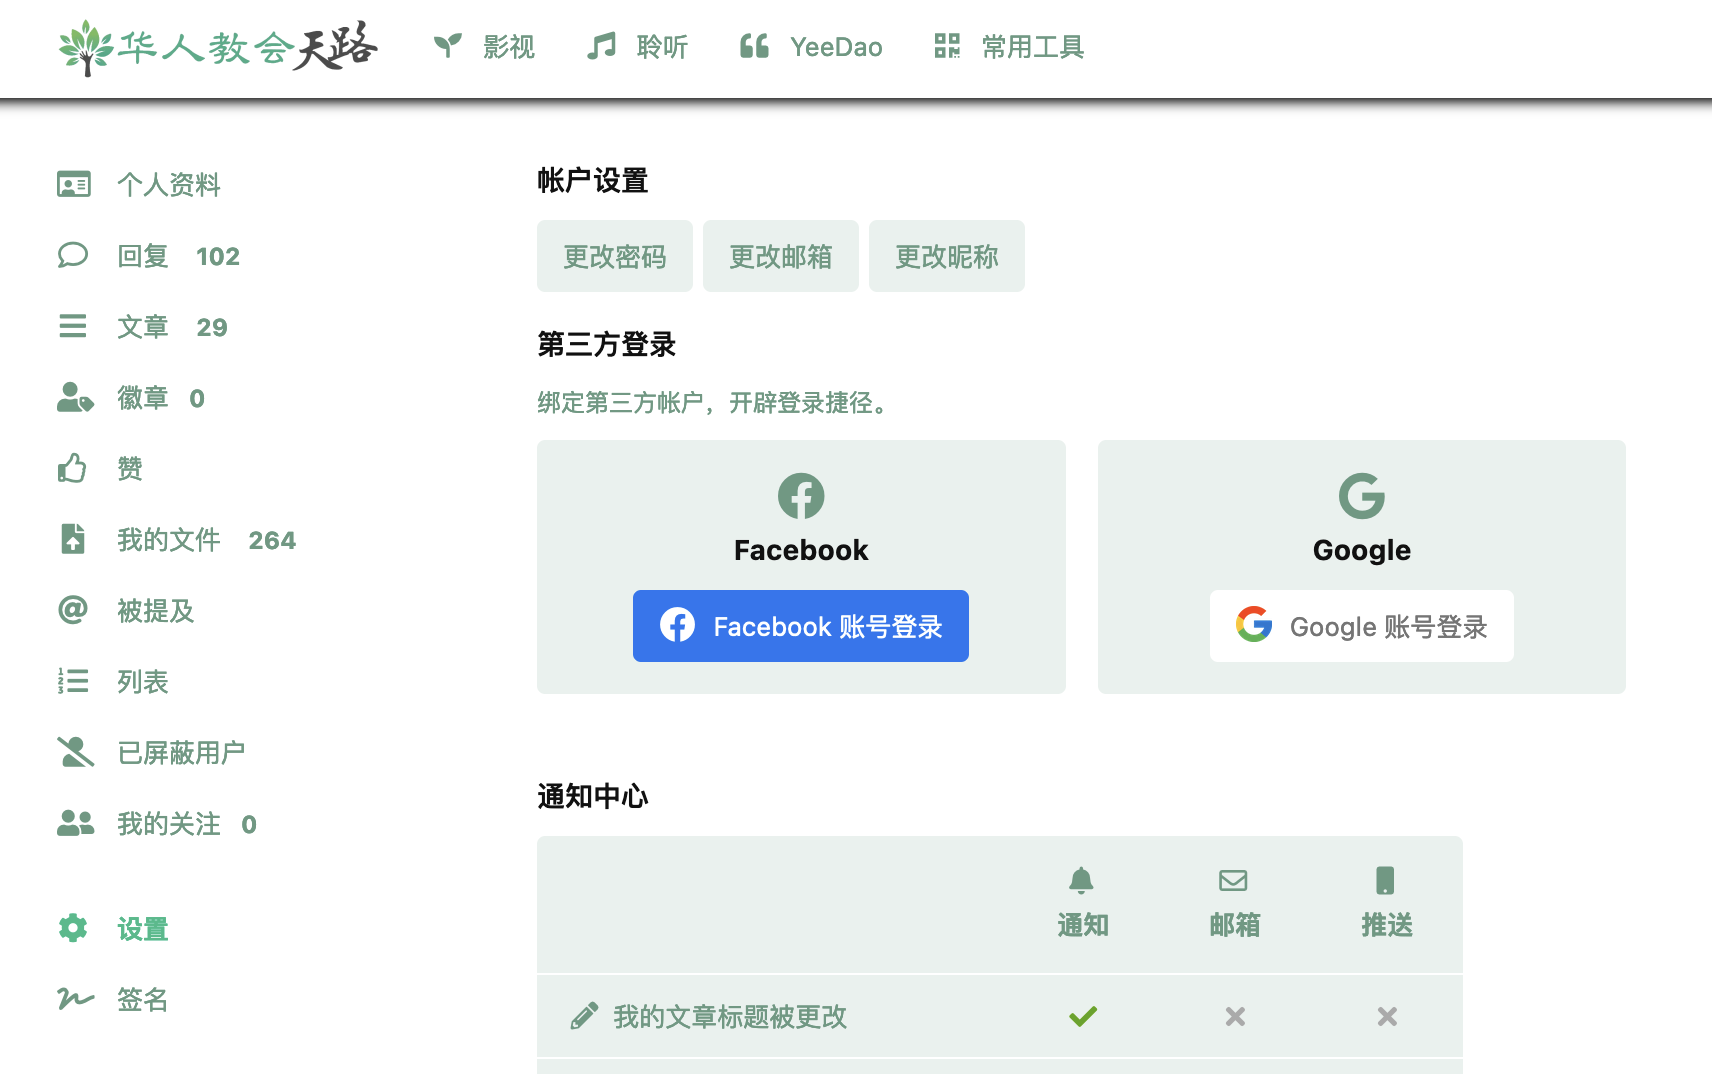
Task: Click the 回复 speech bubble icon
Action: click(73, 256)
